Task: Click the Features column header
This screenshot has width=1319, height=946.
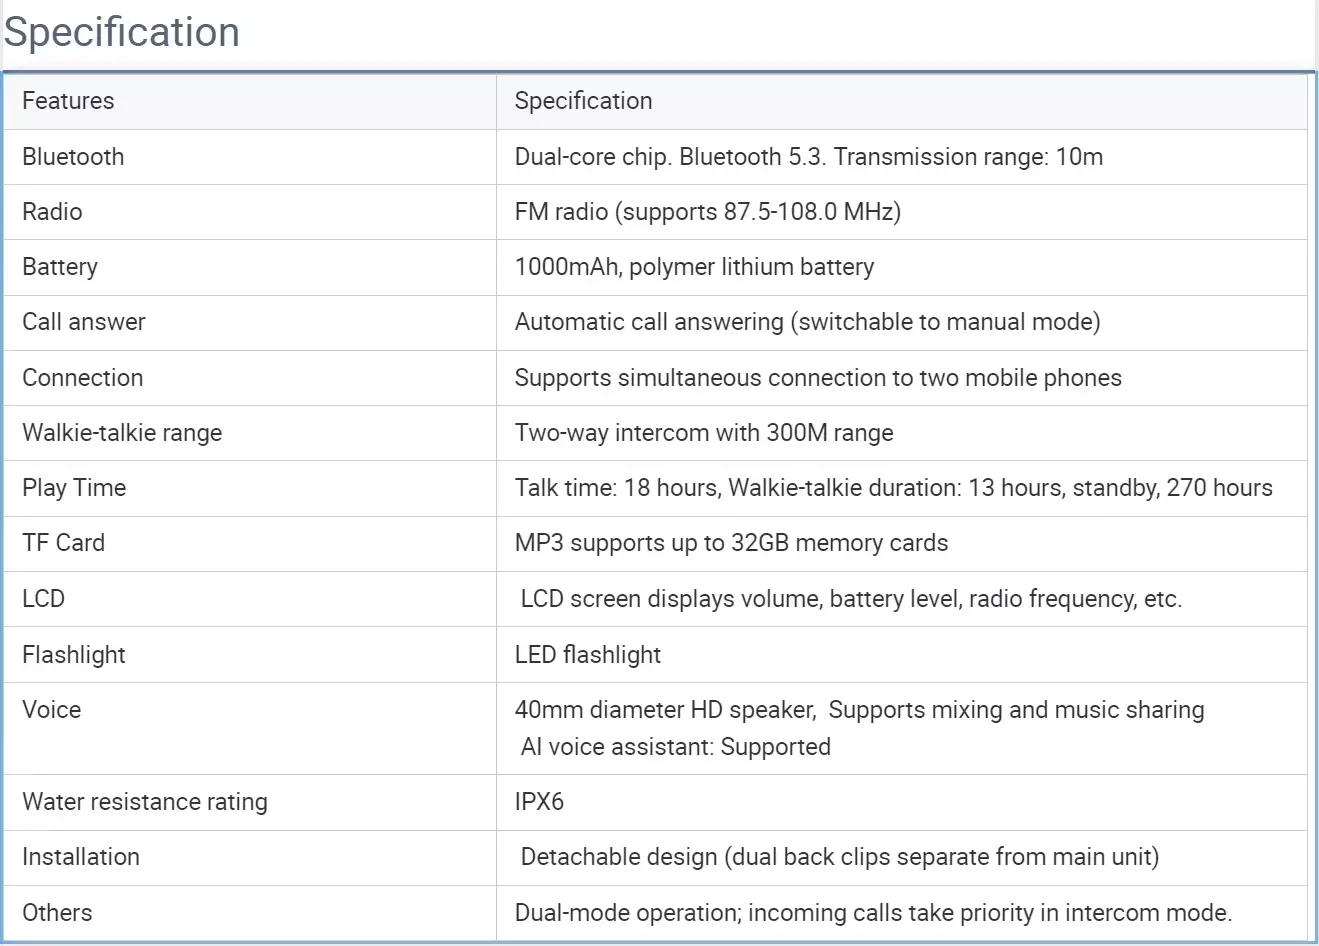Action: [68, 101]
